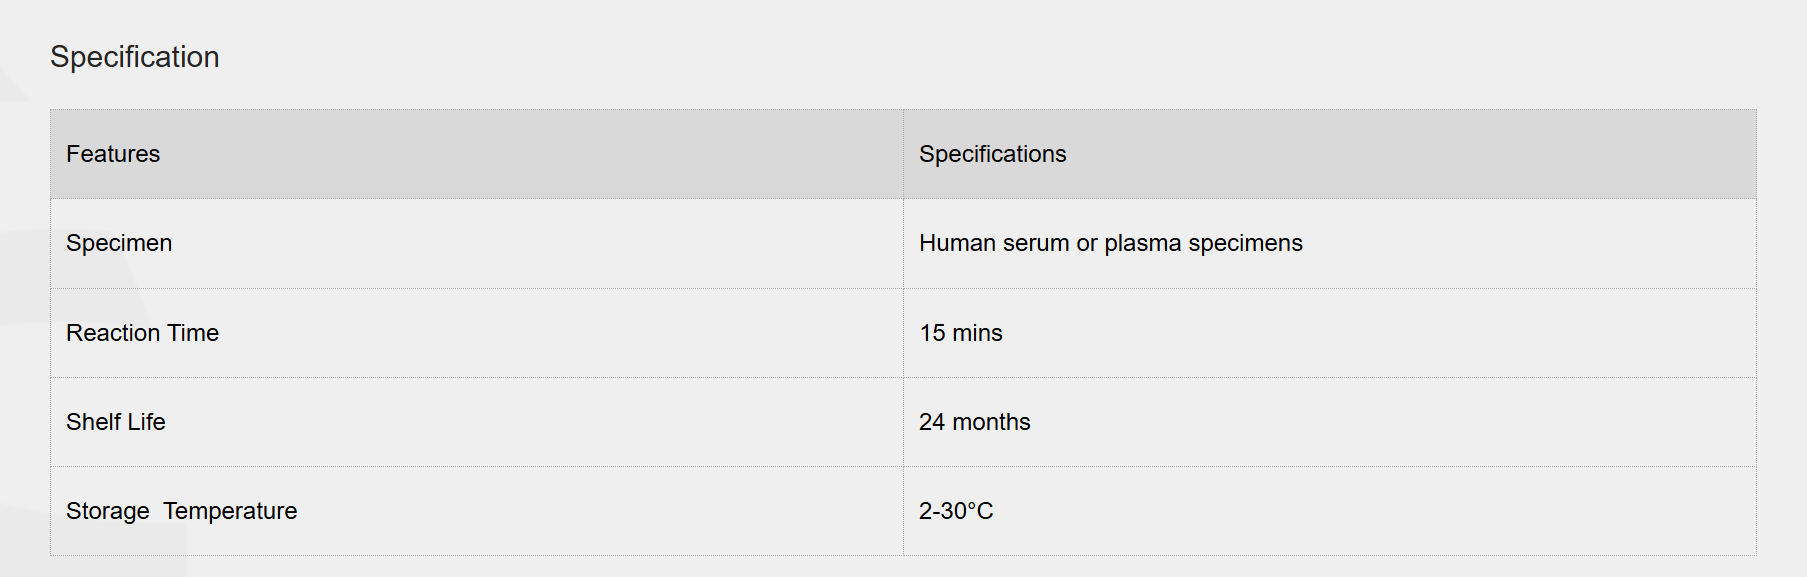Click the word 'Life' in Shelf Life label

point(146,422)
